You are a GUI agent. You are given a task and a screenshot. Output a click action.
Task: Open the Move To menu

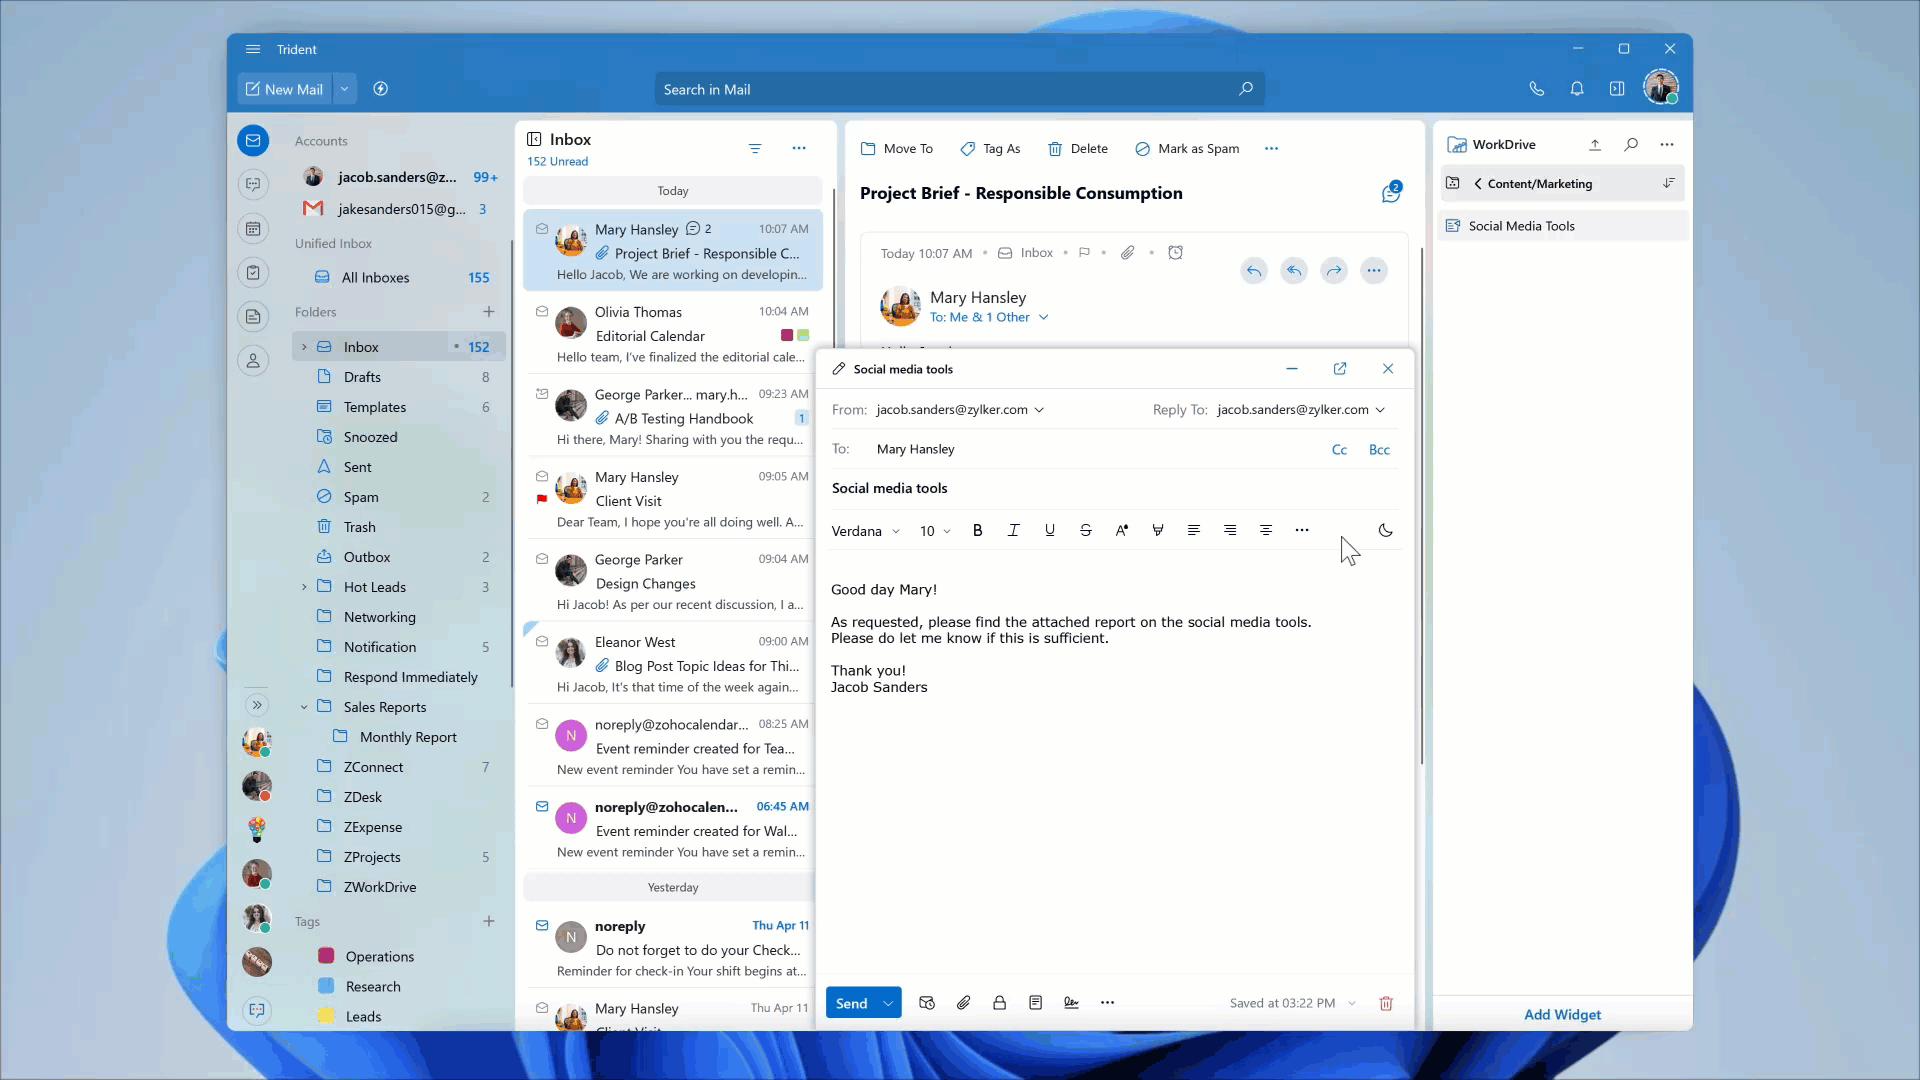click(x=897, y=149)
